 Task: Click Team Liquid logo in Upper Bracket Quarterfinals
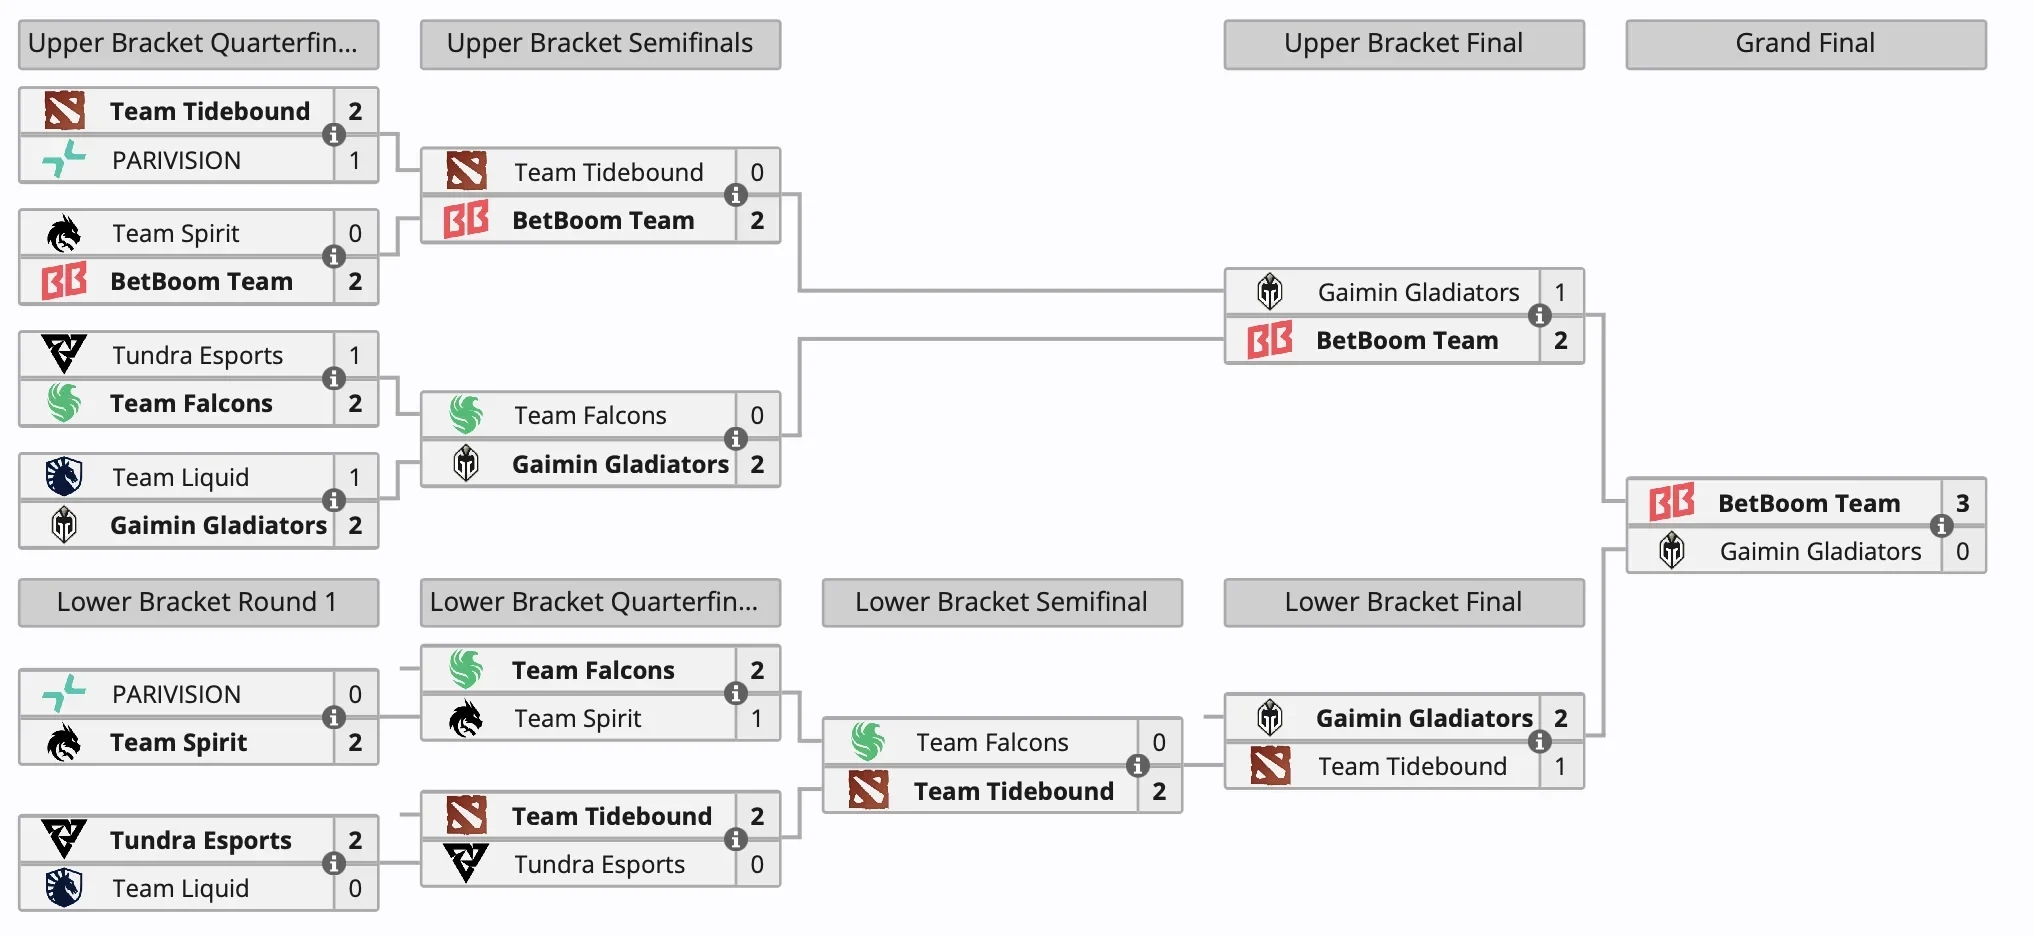coord(64,477)
